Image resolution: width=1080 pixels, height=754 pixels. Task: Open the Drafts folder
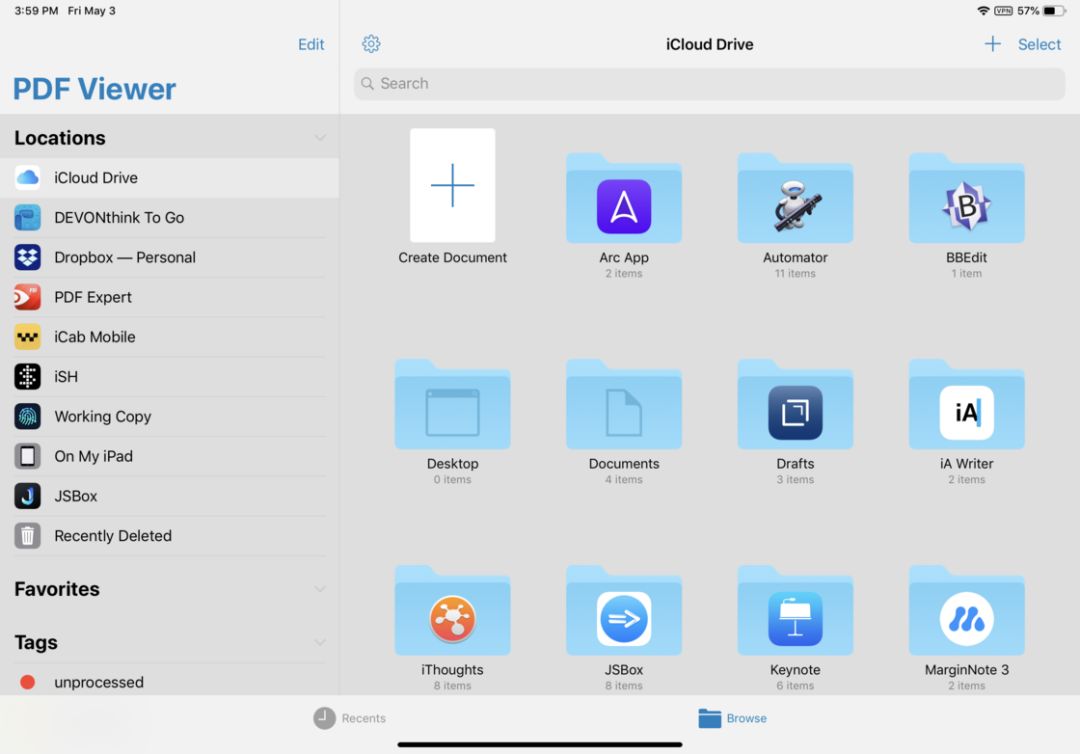click(795, 404)
